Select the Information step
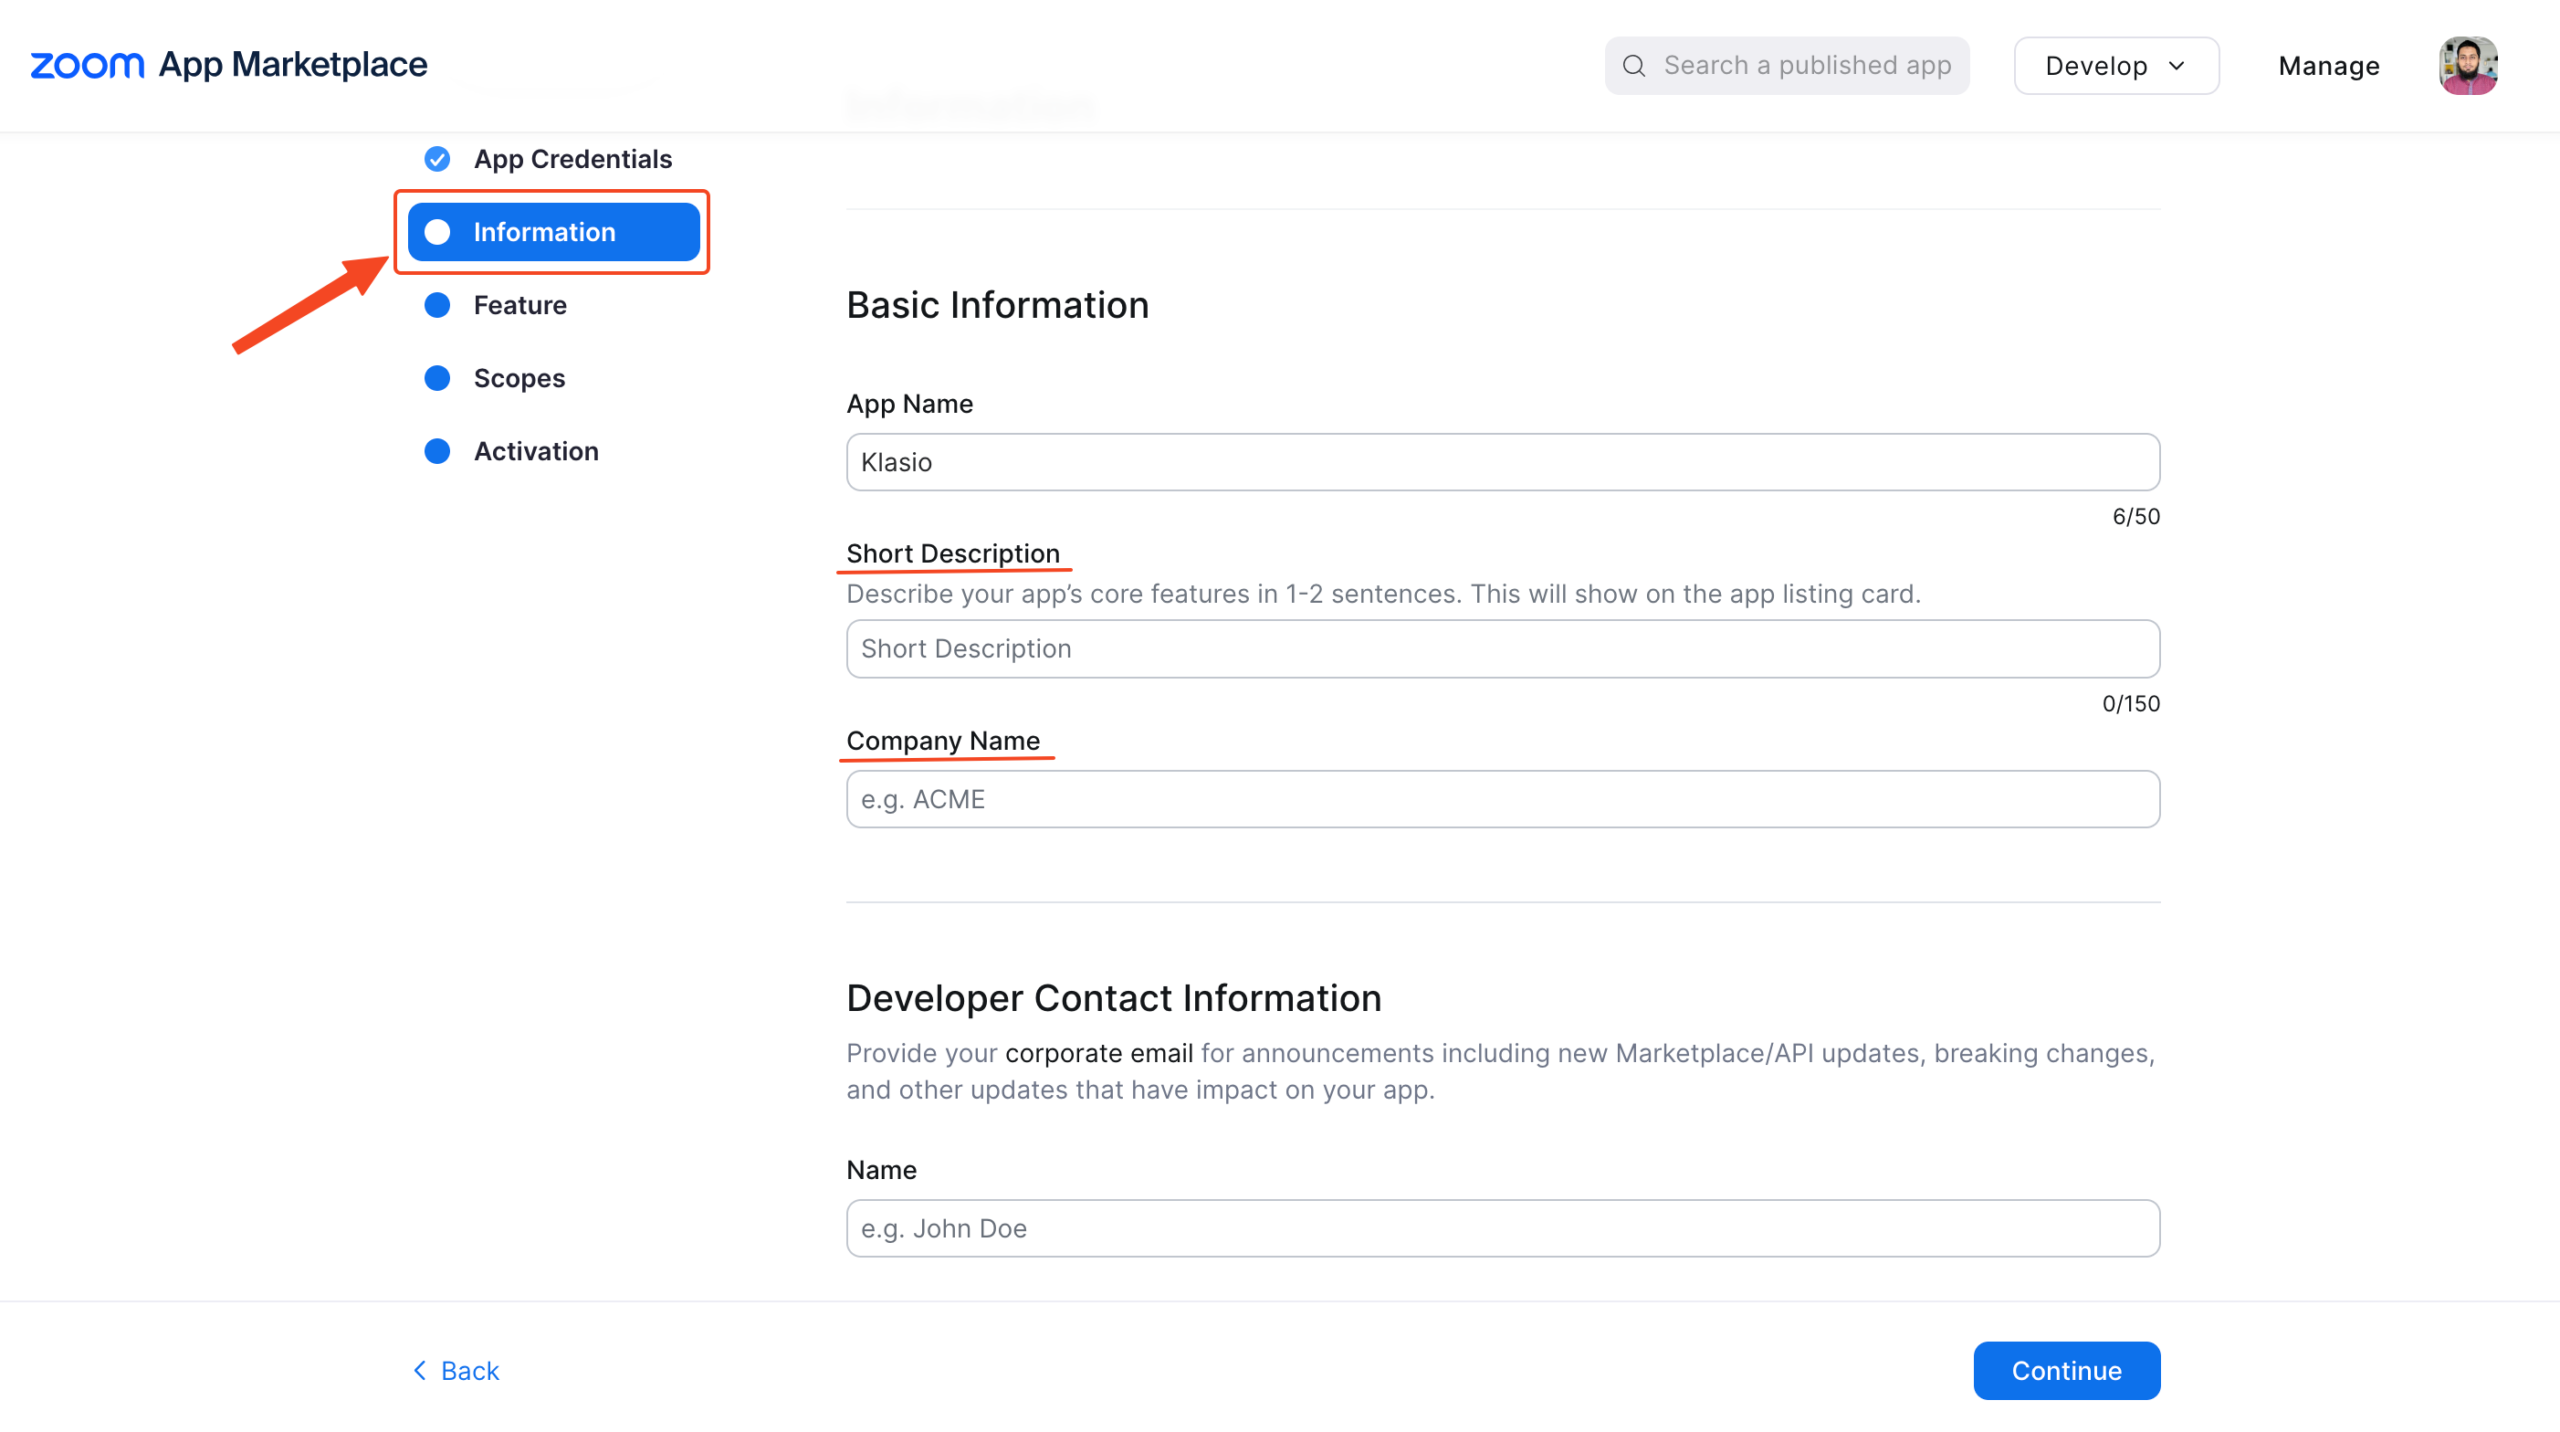The height and width of the screenshot is (1432, 2560). pyautogui.click(x=553, y=232)
